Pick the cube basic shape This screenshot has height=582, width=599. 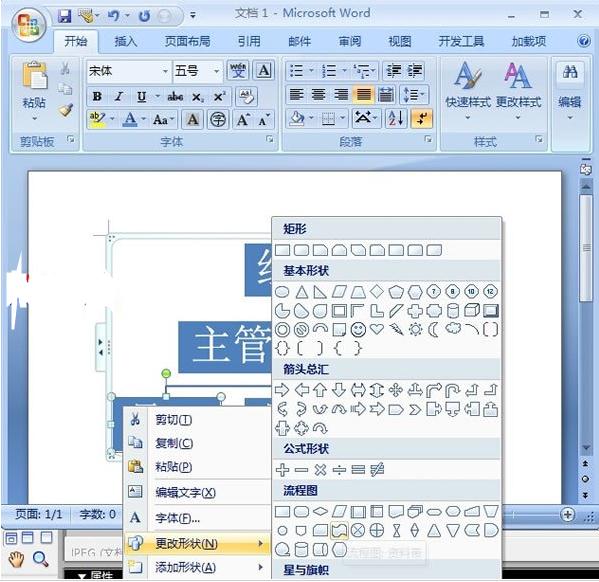click(472, 310)
